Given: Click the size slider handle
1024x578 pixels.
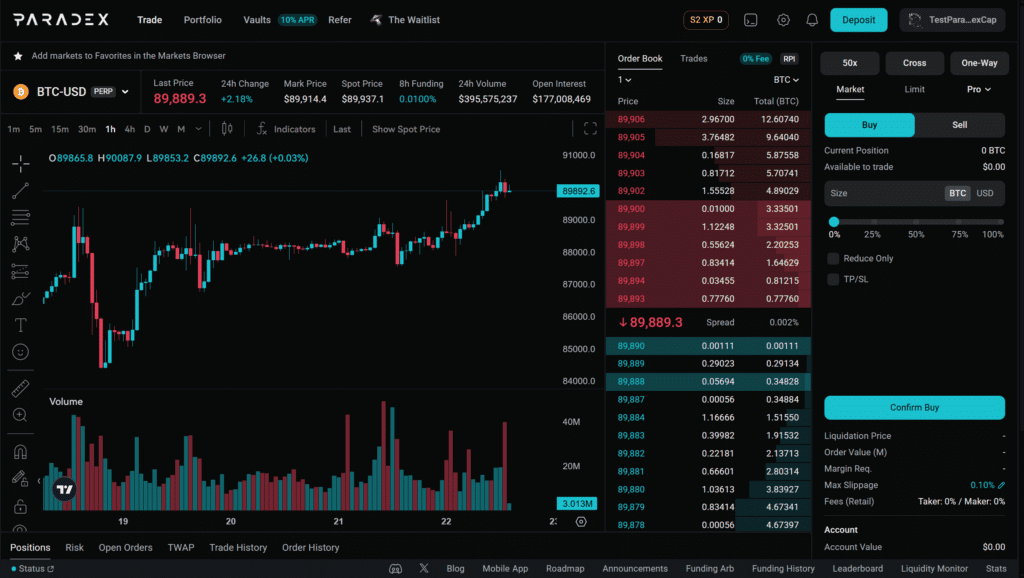Looking at the screenshot, I should [834, 222].
